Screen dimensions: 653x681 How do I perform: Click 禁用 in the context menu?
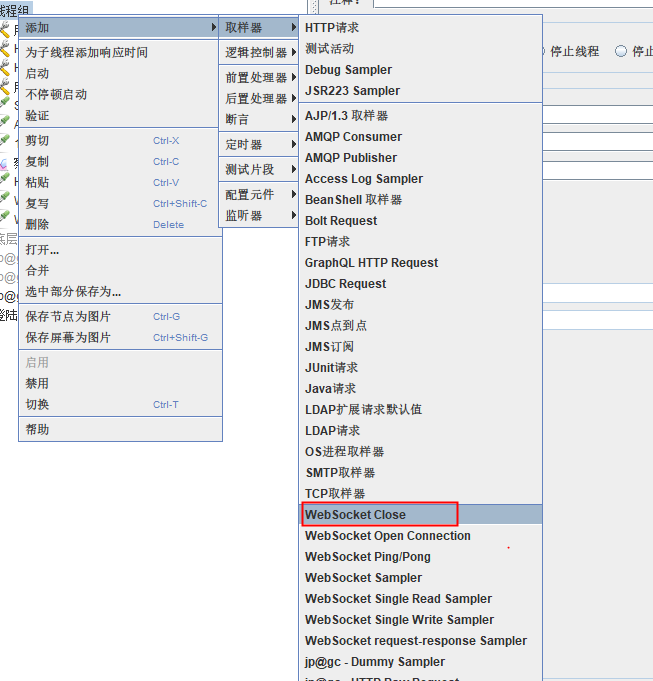pyautogui.click(x=37, y=384)
